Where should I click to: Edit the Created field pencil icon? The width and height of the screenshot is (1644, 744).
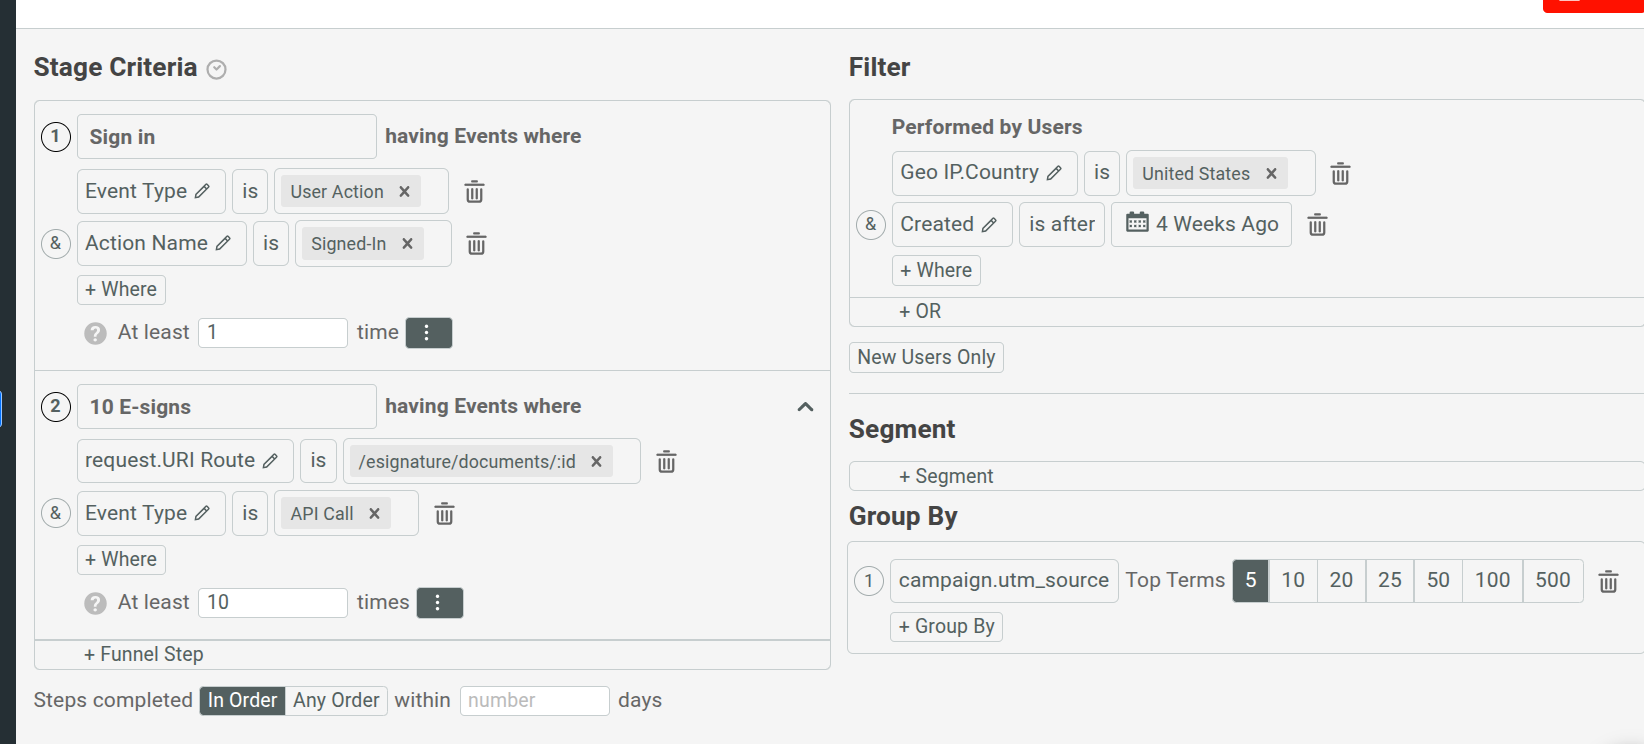pos(989,225)
